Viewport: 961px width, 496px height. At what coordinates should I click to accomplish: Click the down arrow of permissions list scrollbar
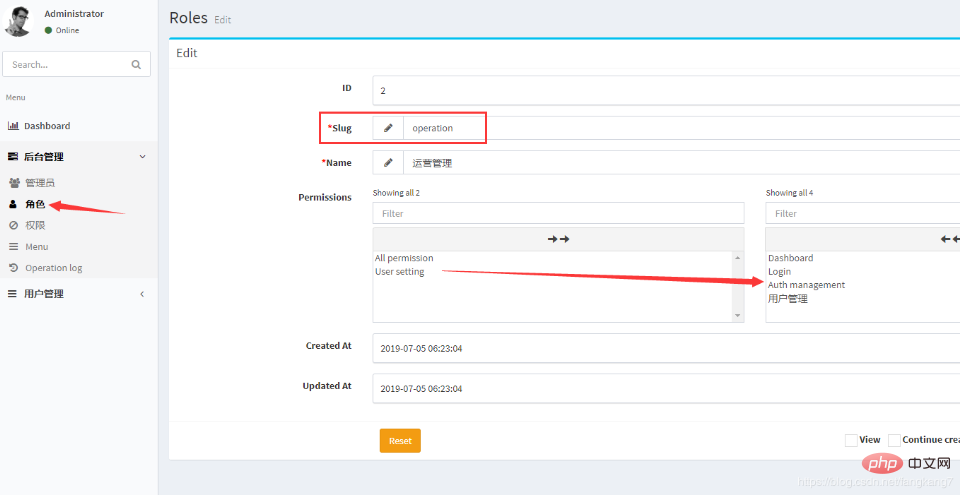click(739, 316)
